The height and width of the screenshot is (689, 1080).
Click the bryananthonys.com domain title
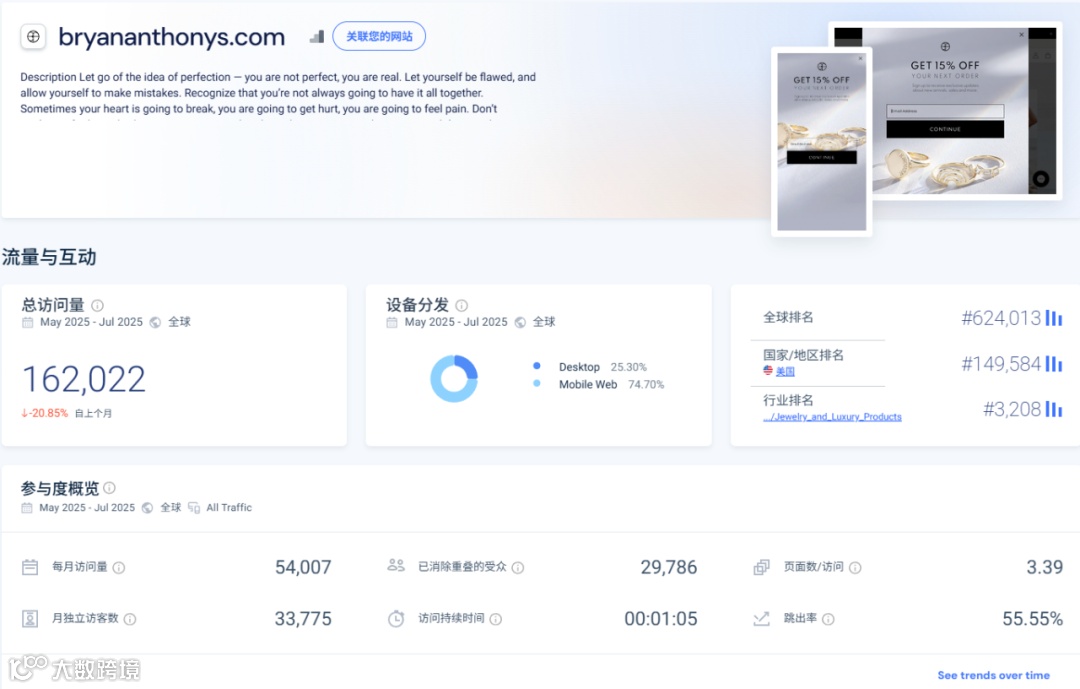point(172,37)
